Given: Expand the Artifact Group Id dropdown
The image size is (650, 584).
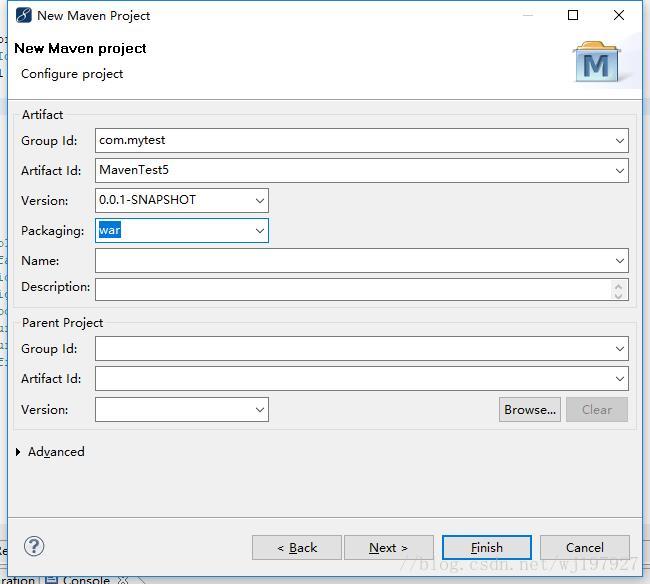Looking at the screenshot, I should click(x=620, y=141).
